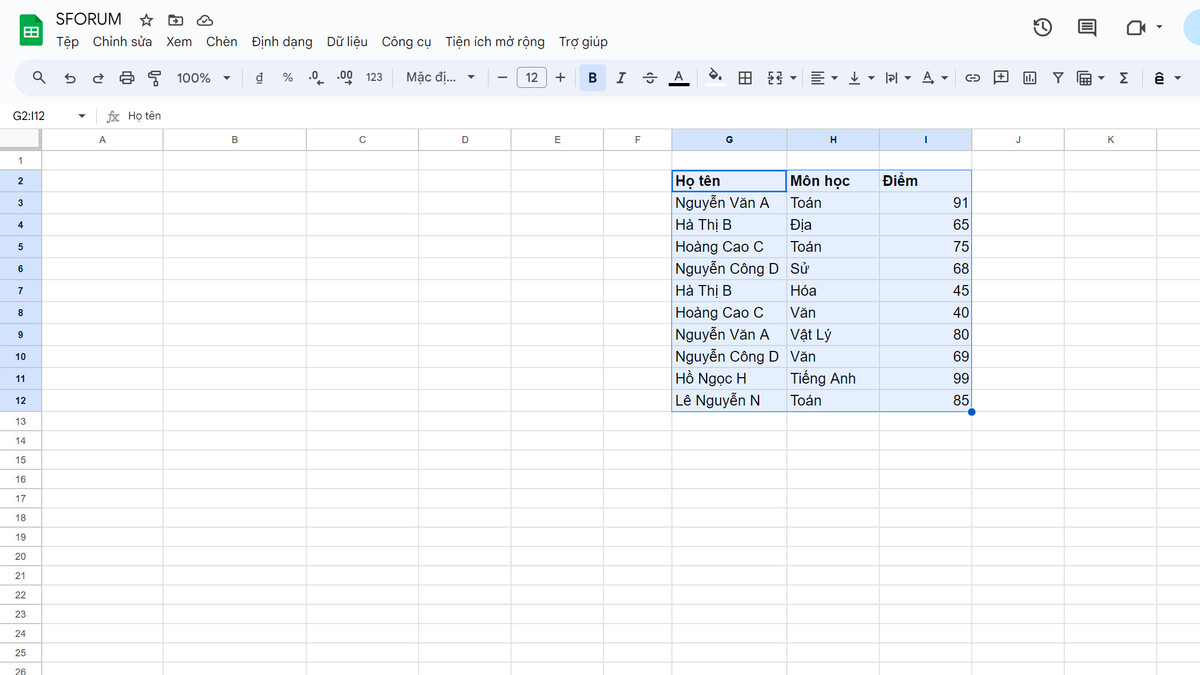Open the Chỉnh sửa menu
The height and width of the screenshot is (675, 1200).
coord(122,42)
